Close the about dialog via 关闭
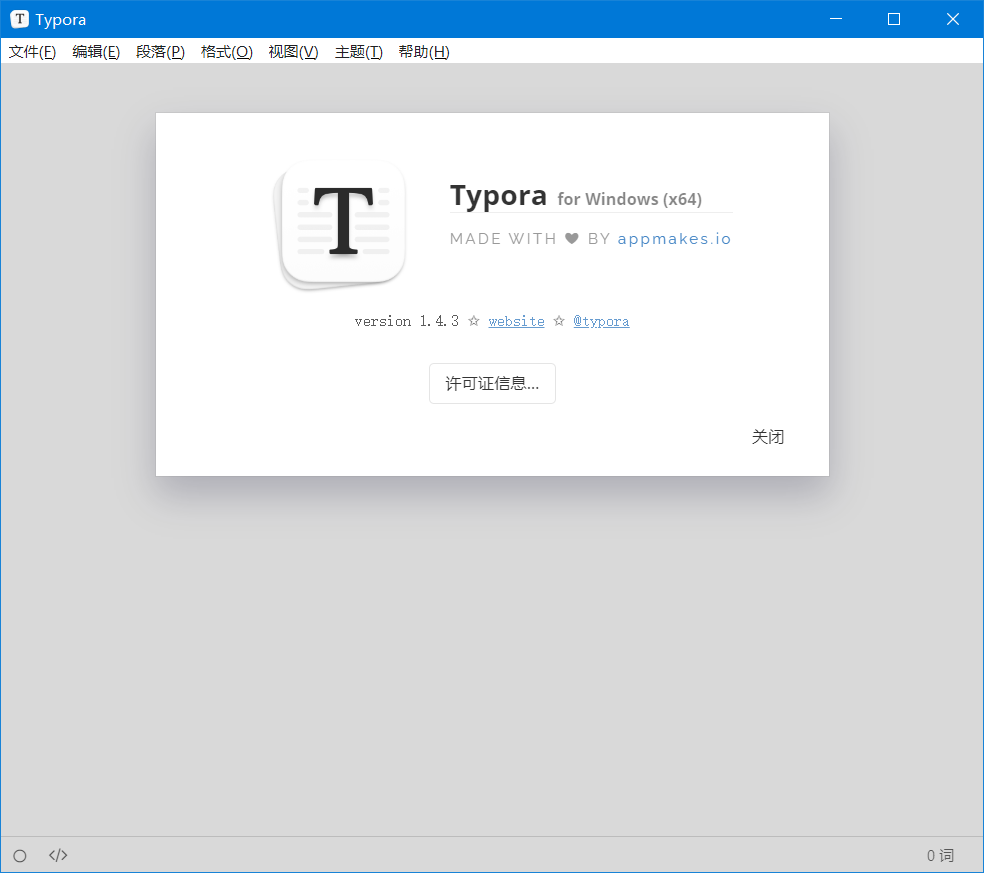This screenshot has height=873, width=984. pos(767,437)
